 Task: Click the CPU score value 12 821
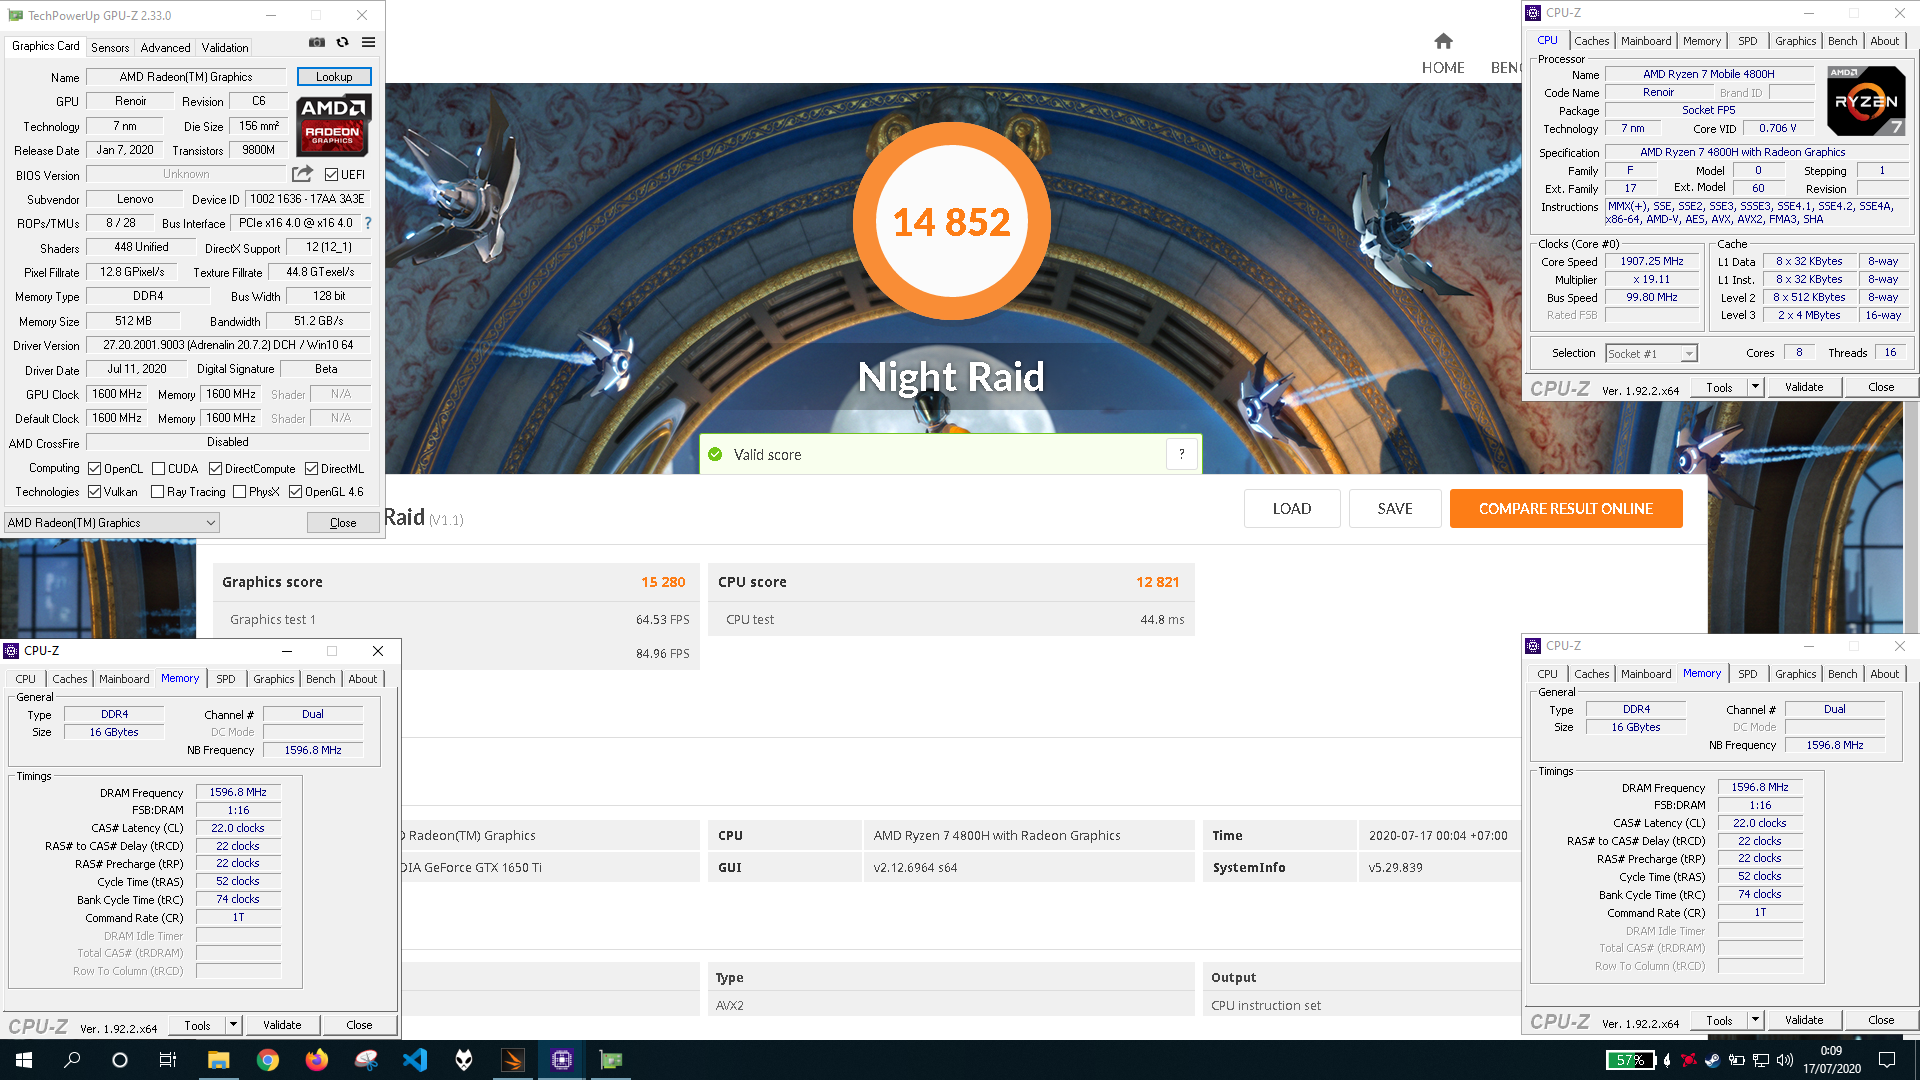click(1157, 582)
